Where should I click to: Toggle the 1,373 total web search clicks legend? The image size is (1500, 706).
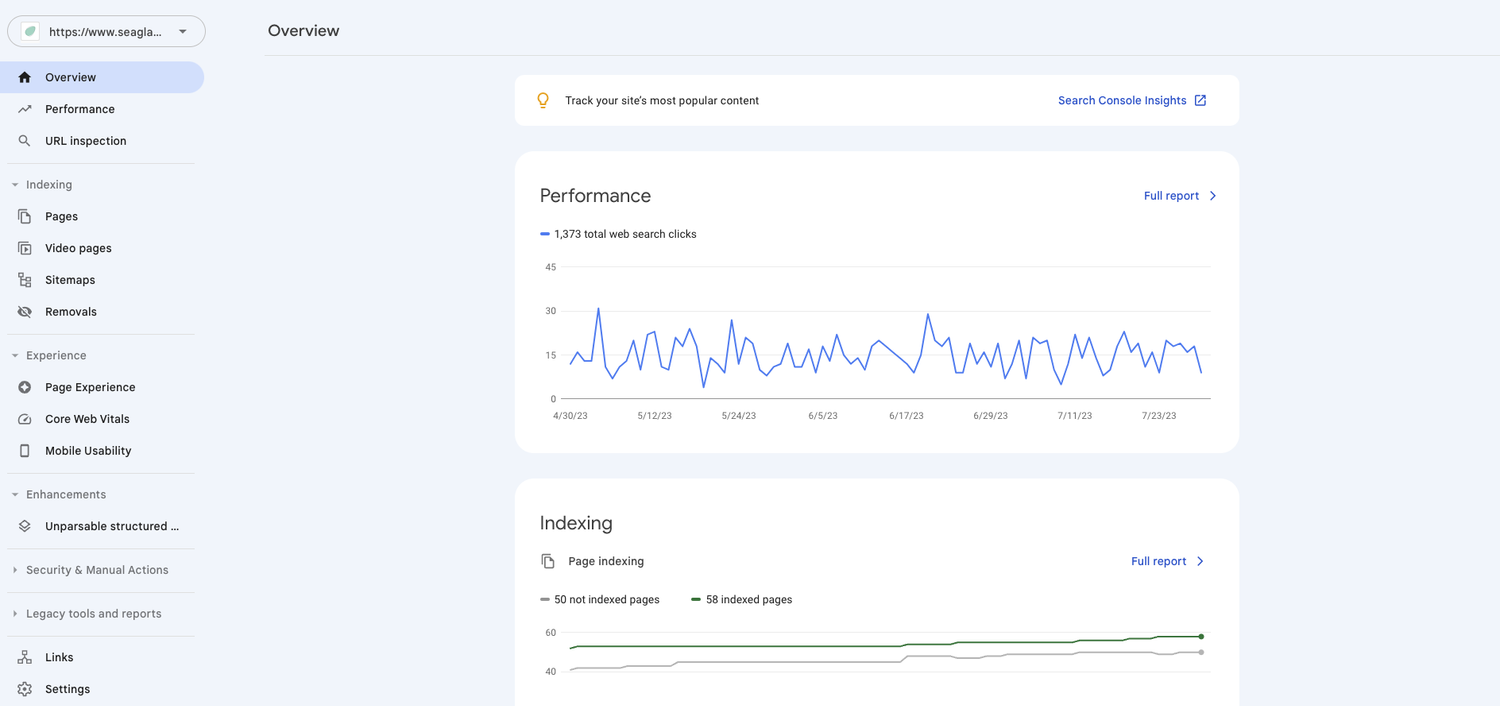point(618,233)
